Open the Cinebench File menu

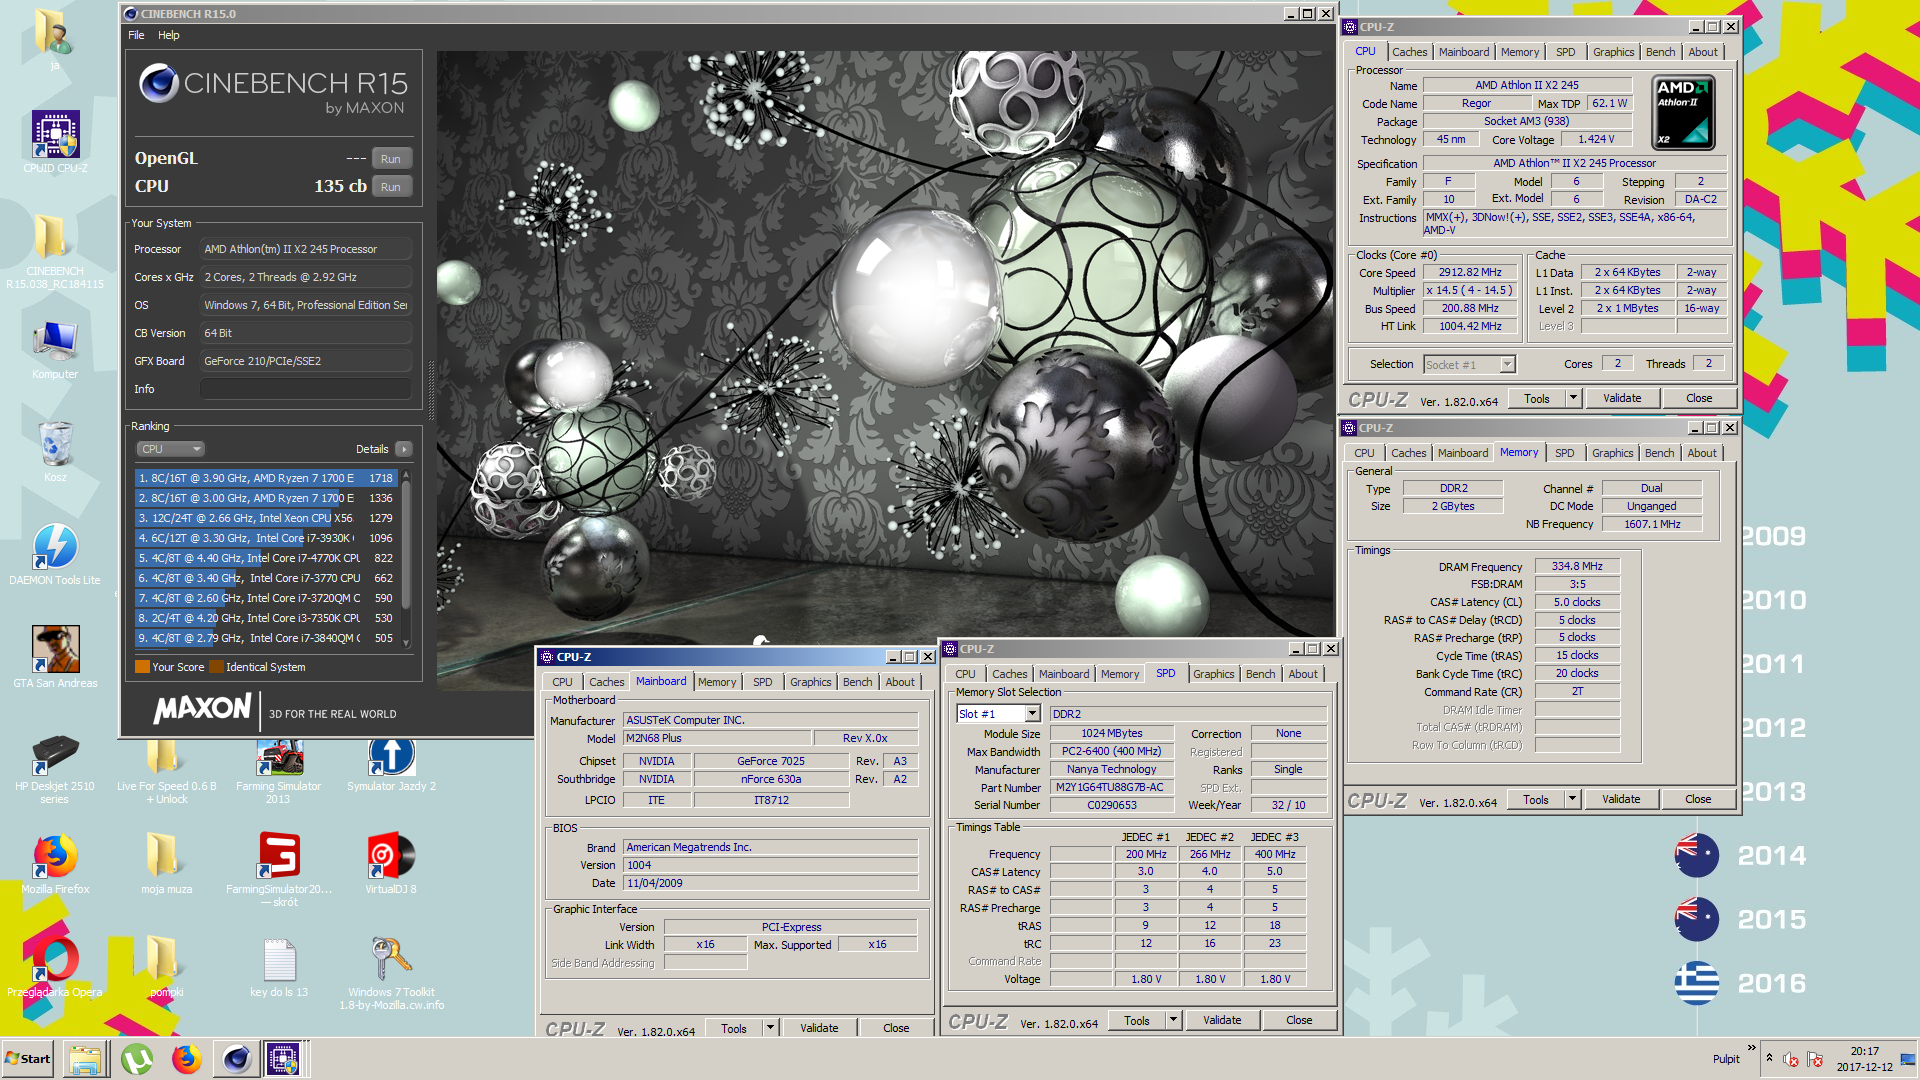pyautogui.click(x=136, y=35)
